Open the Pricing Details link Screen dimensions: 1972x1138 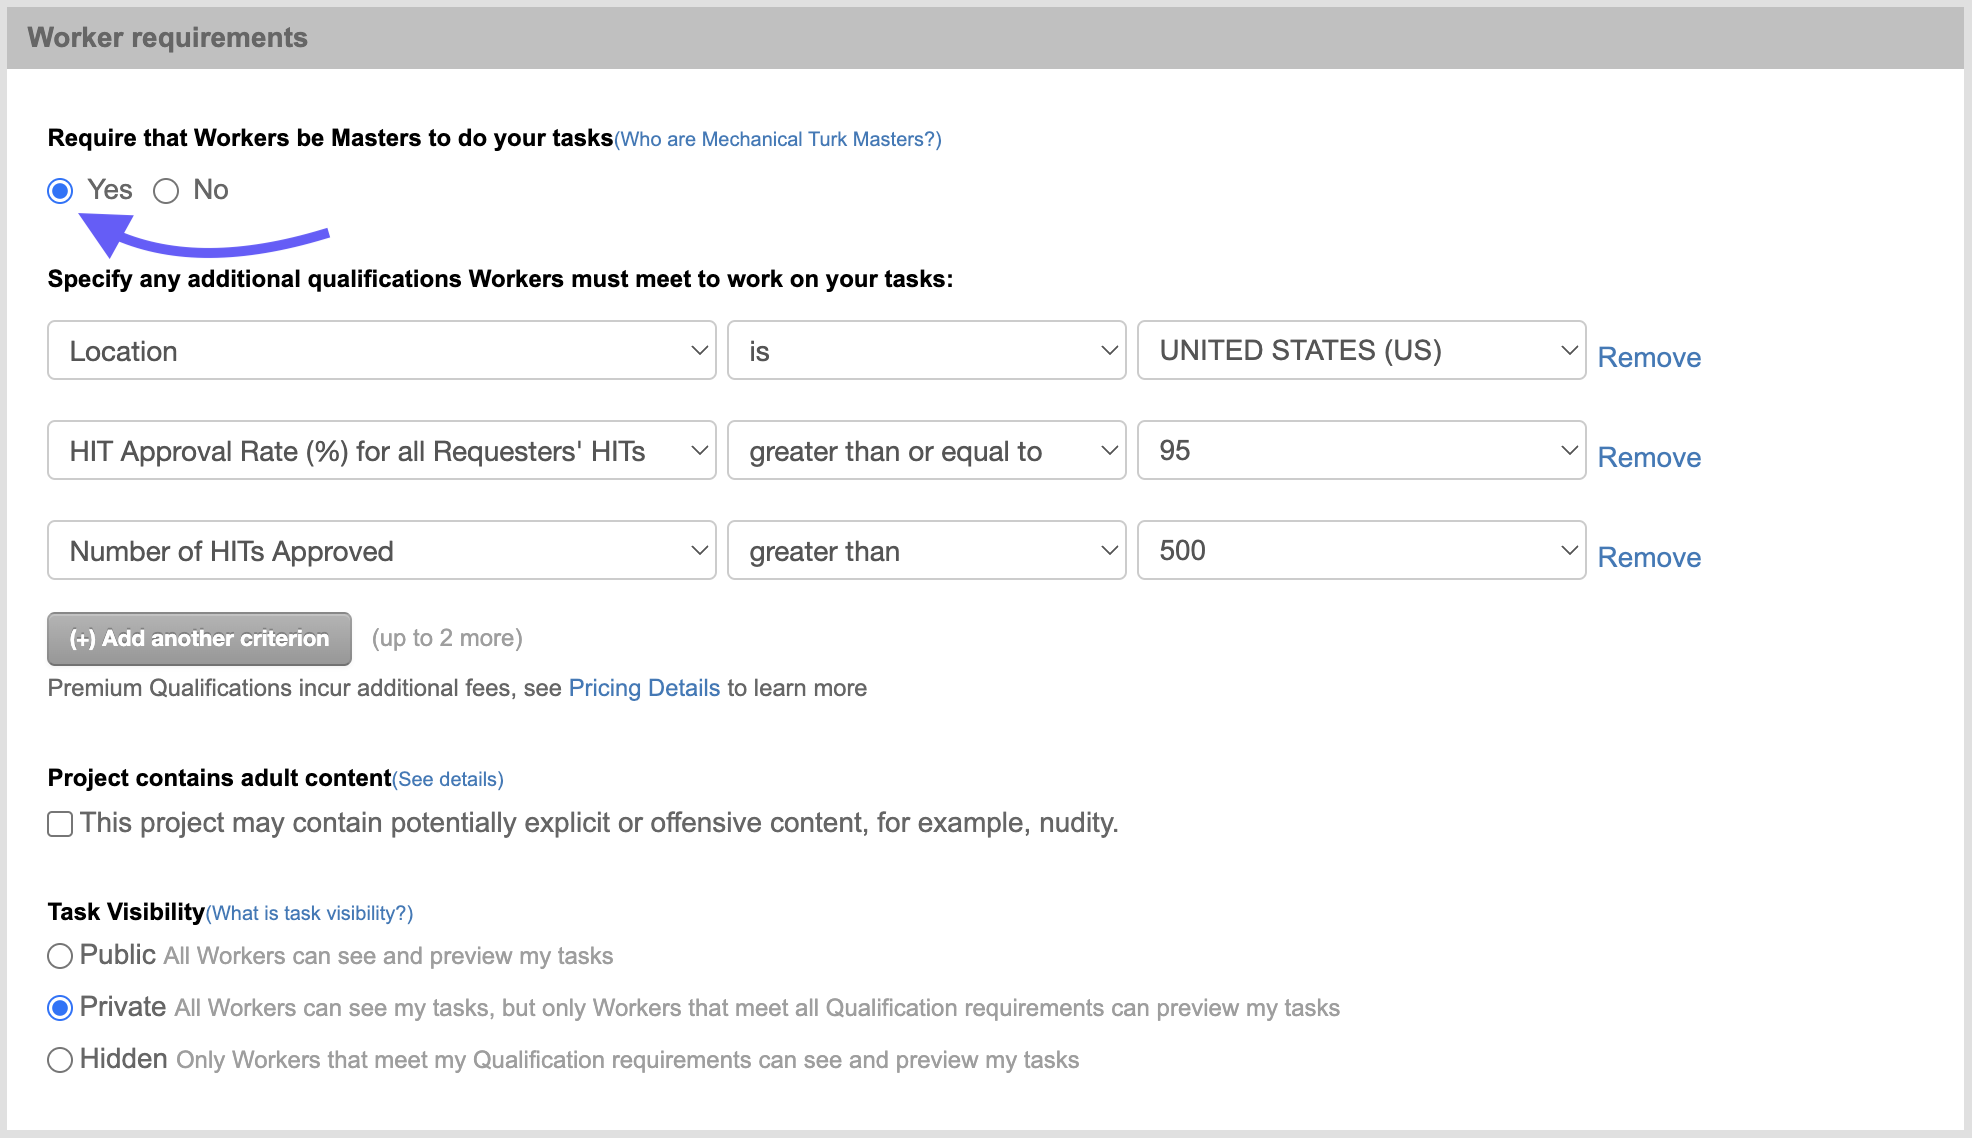(644, 688)
